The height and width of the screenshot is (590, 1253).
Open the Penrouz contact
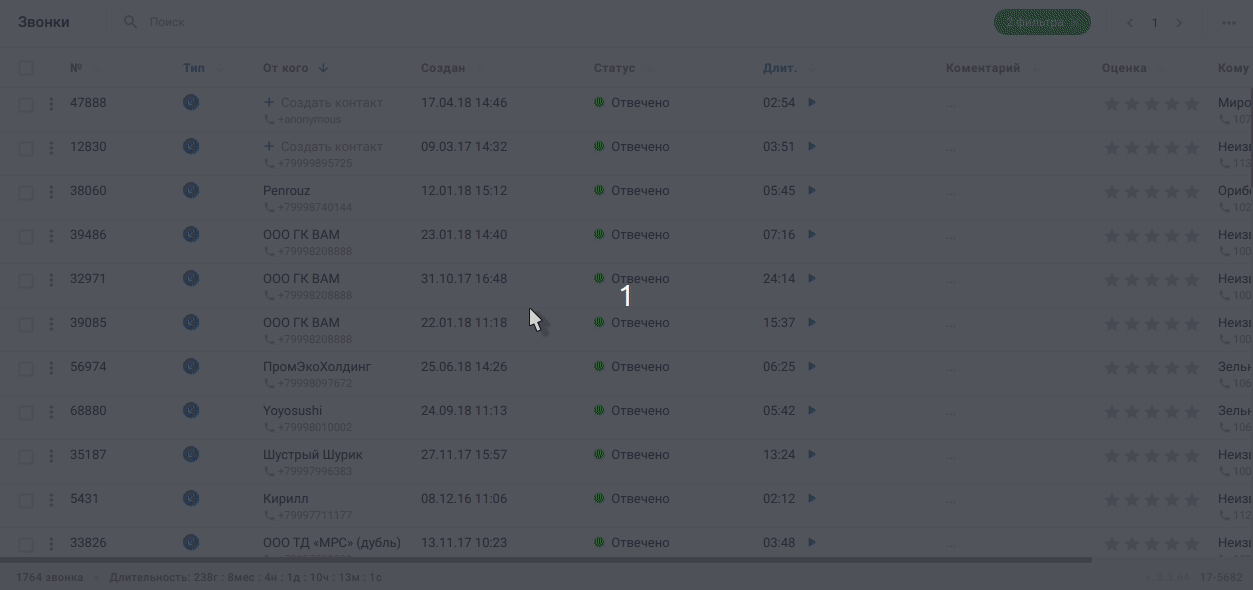287,190
